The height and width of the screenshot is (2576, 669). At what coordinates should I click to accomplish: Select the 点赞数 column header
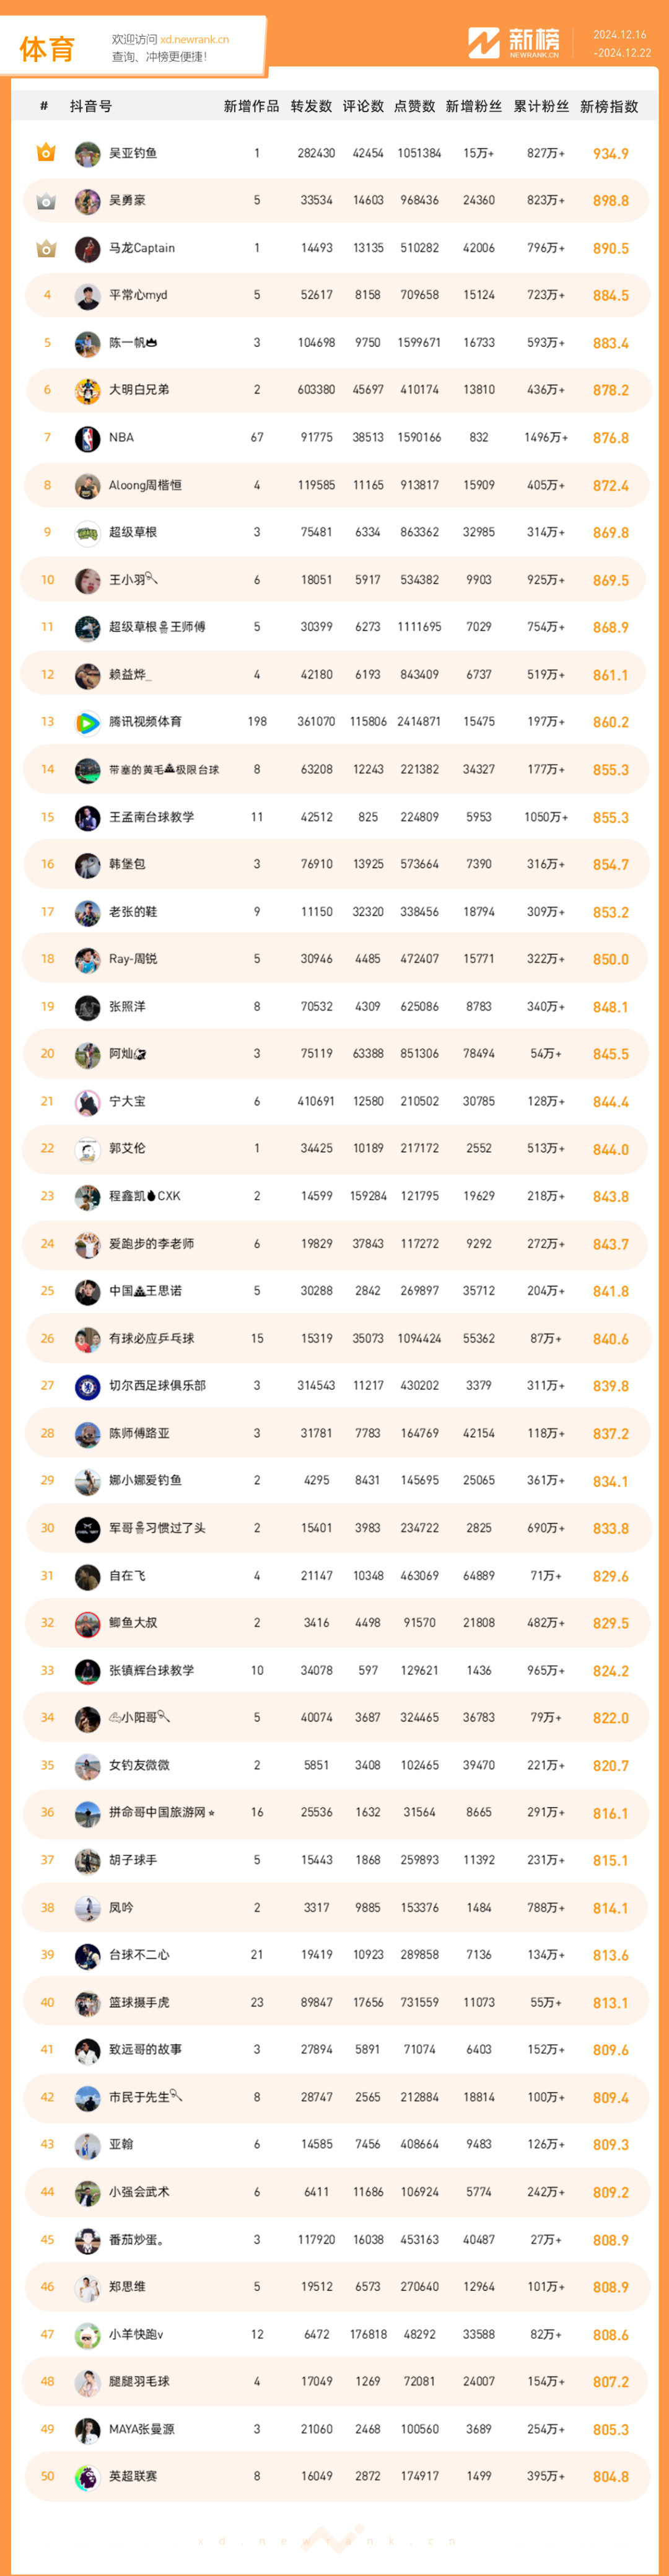click(413, 106)
